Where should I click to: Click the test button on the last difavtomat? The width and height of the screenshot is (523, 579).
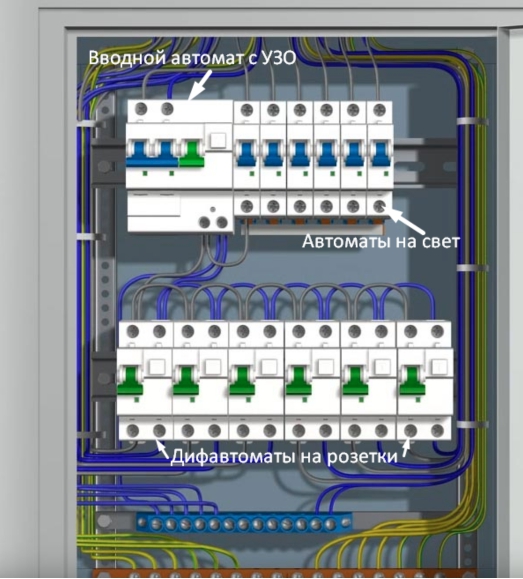[x=439, y=367]
